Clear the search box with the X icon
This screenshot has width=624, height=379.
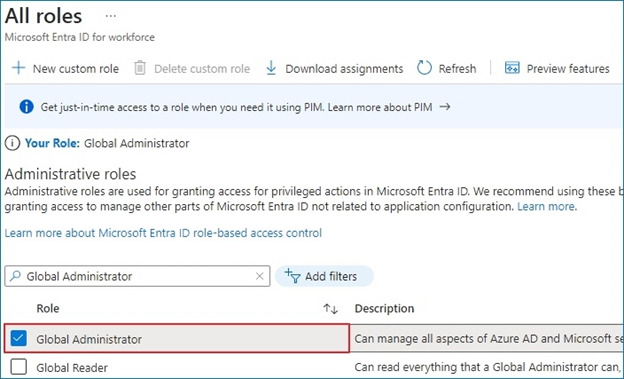pyautogui.click(x=259, y=276)
